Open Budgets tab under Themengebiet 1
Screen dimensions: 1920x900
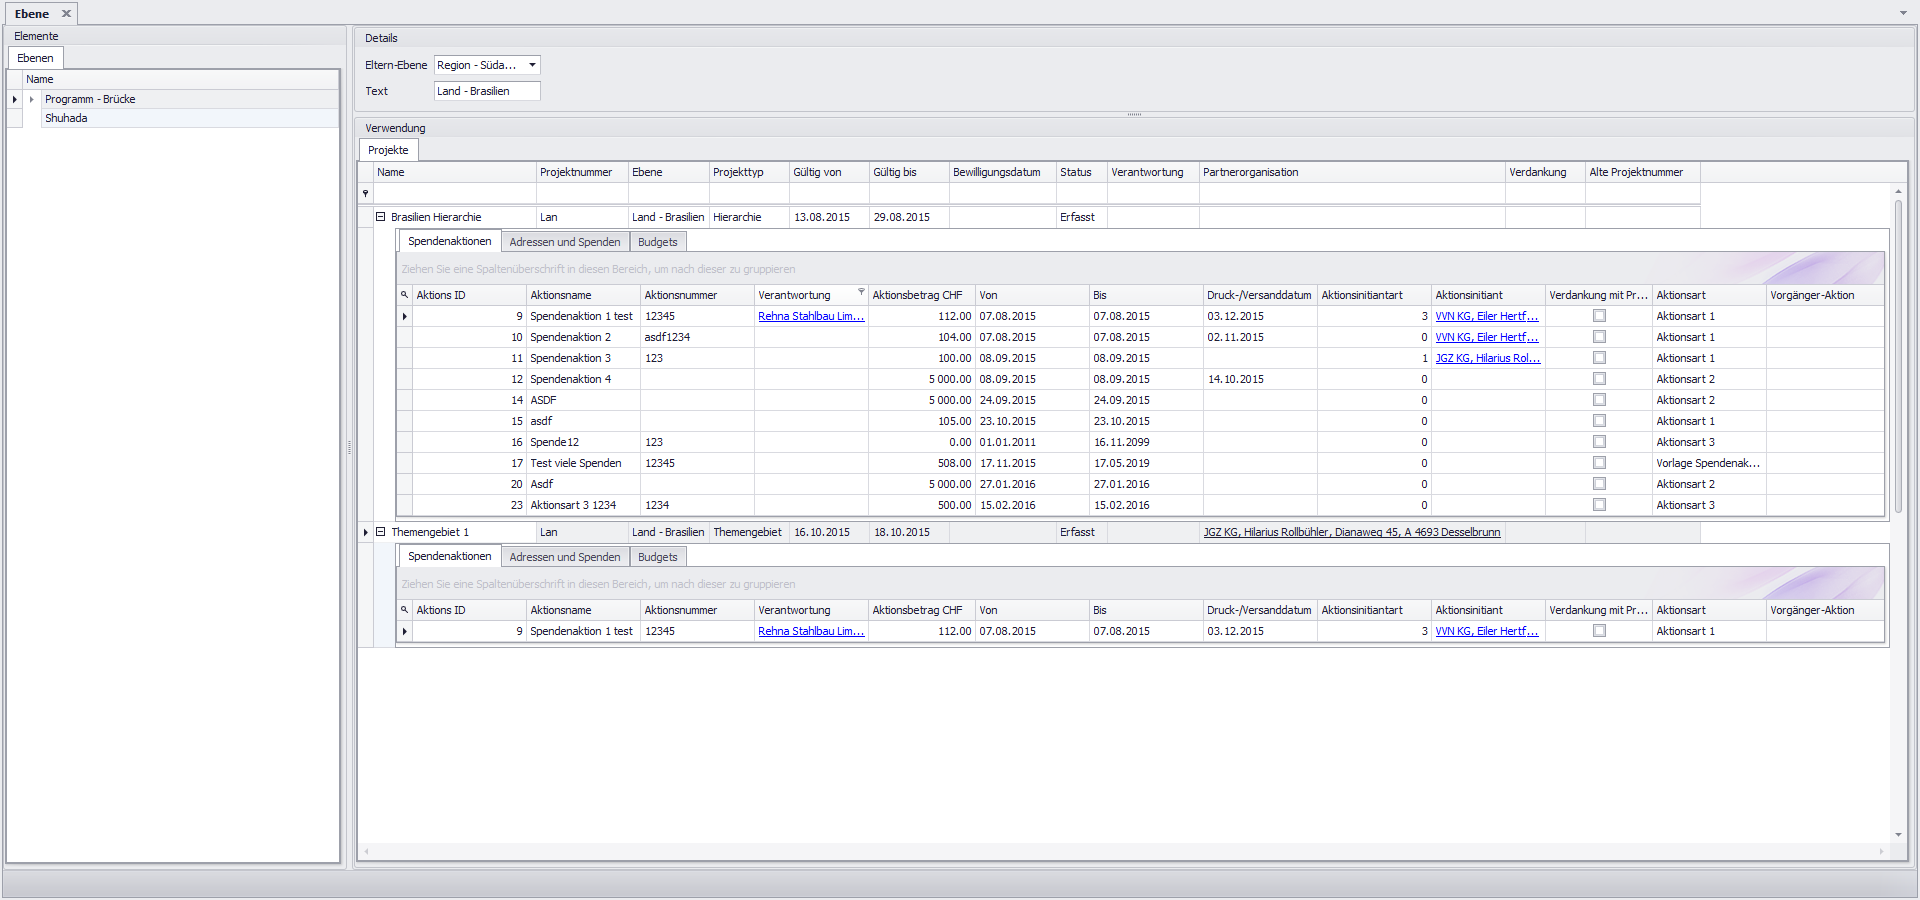point(657,557)
